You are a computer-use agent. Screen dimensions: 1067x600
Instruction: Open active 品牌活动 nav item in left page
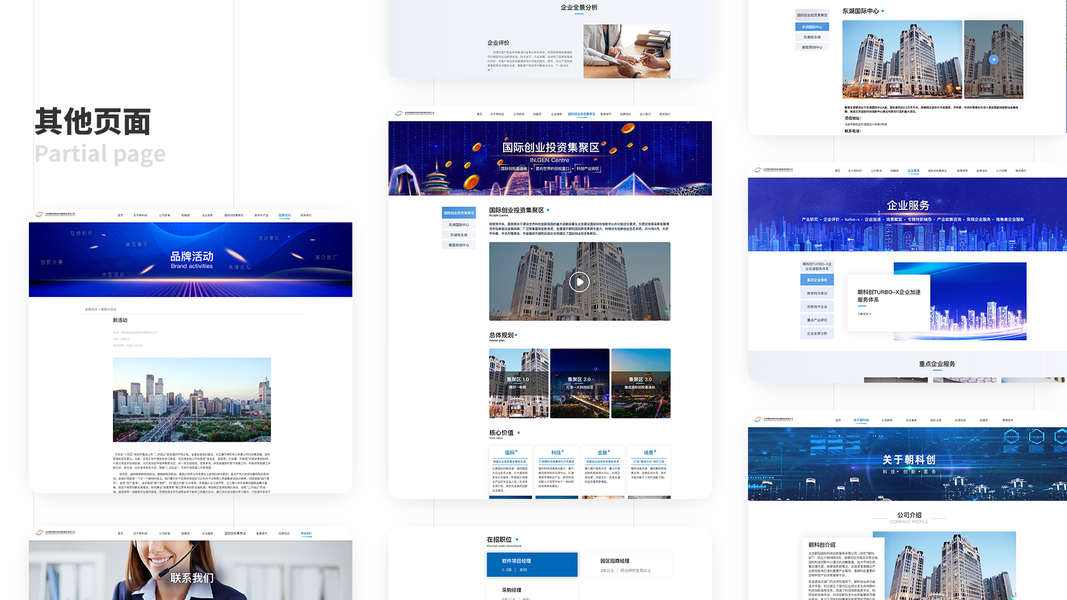pos(284,215)
